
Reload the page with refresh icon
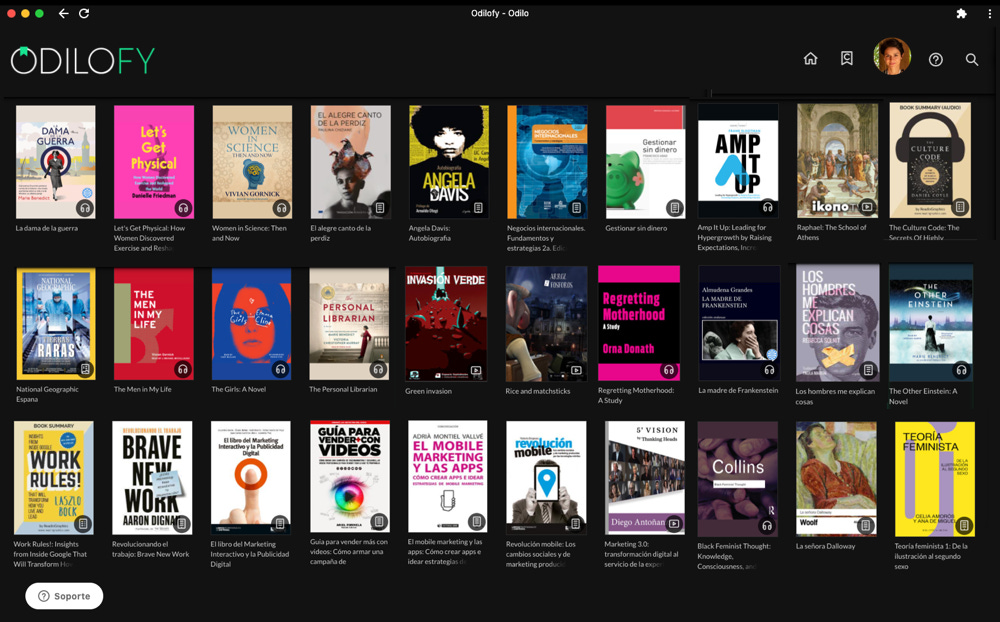click(x=84, y=13)
